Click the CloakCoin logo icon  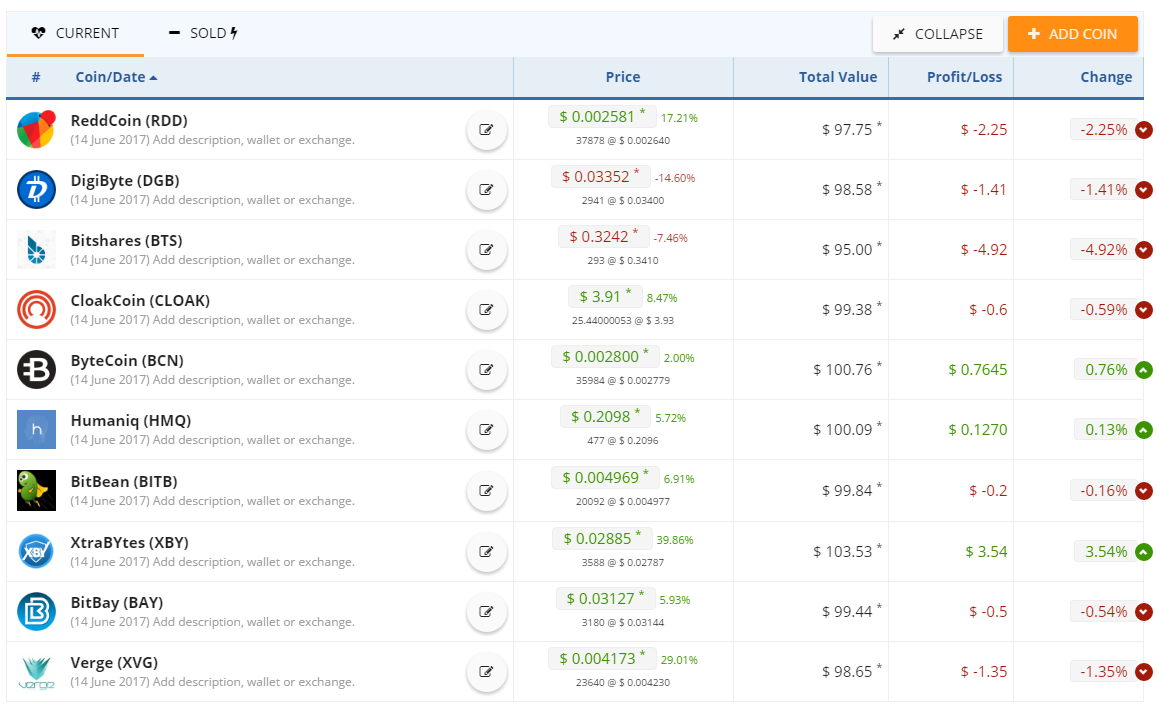(36, 310)
